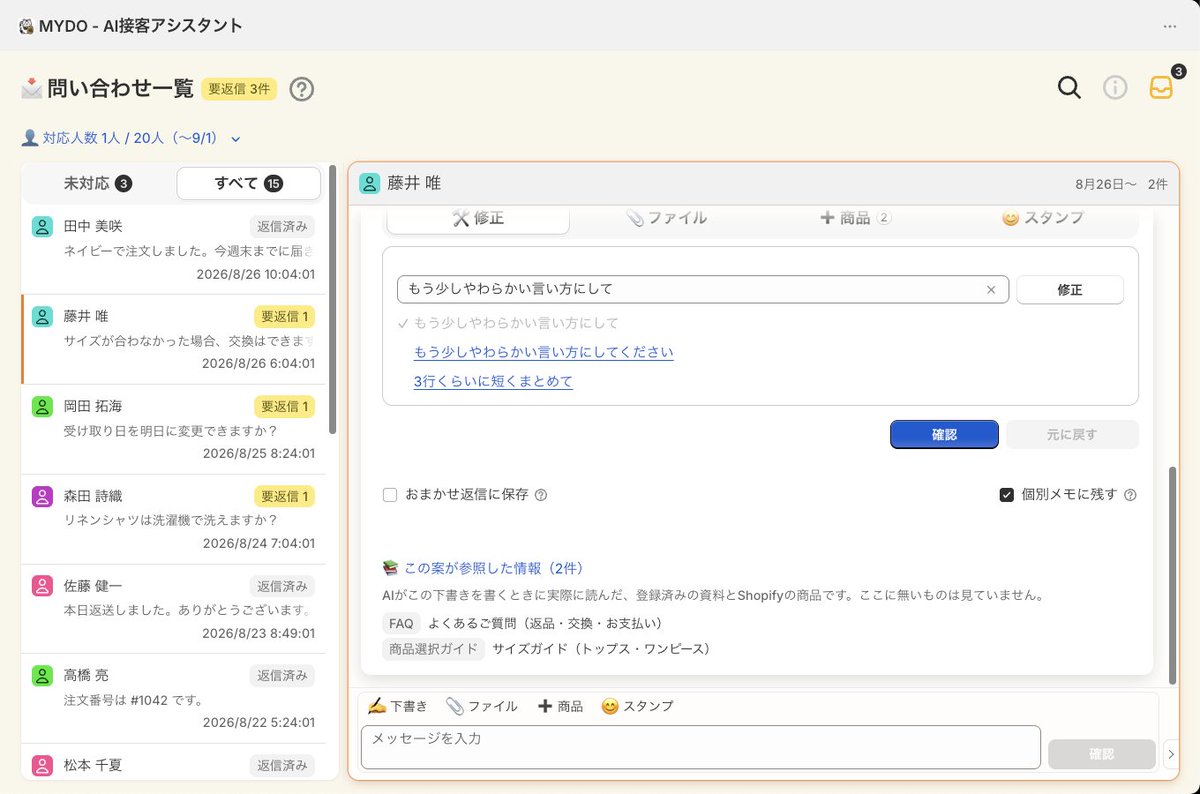Click 森田 詩織's purple avatar icon

click(x=42, y=496)
